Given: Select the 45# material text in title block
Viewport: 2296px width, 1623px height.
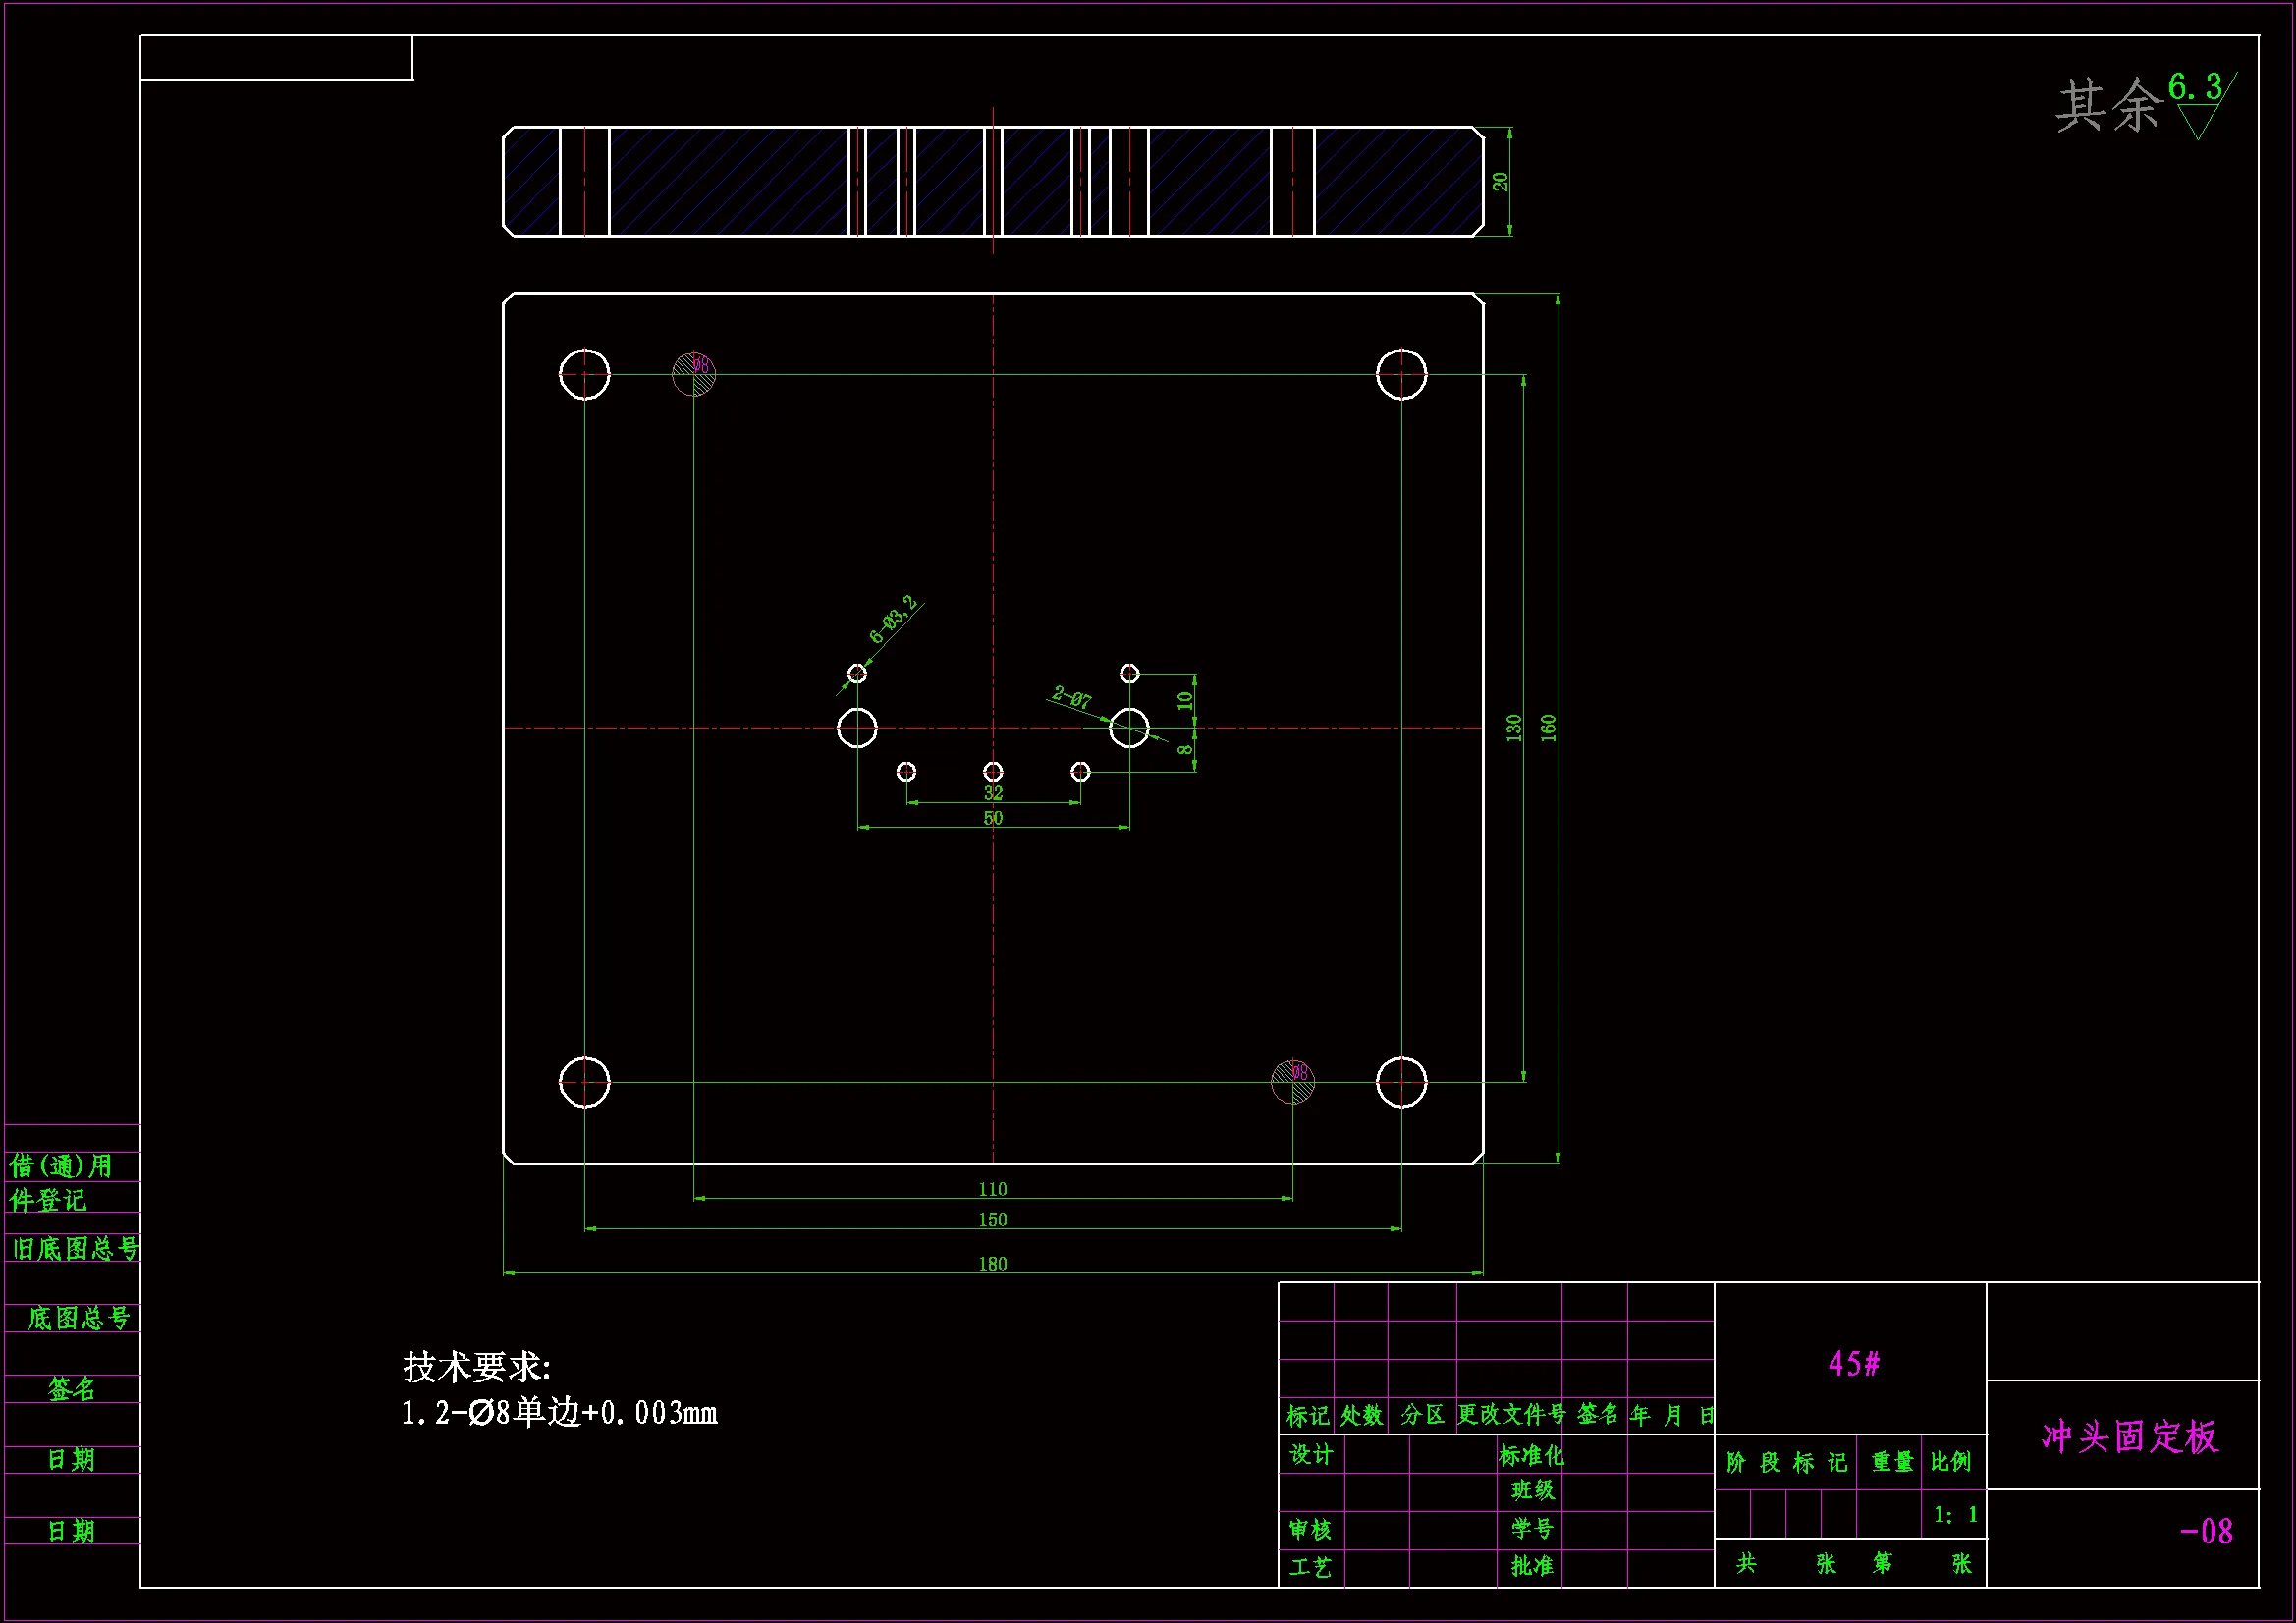Looking at the screenshot, I should (x=1853, y=1364).
